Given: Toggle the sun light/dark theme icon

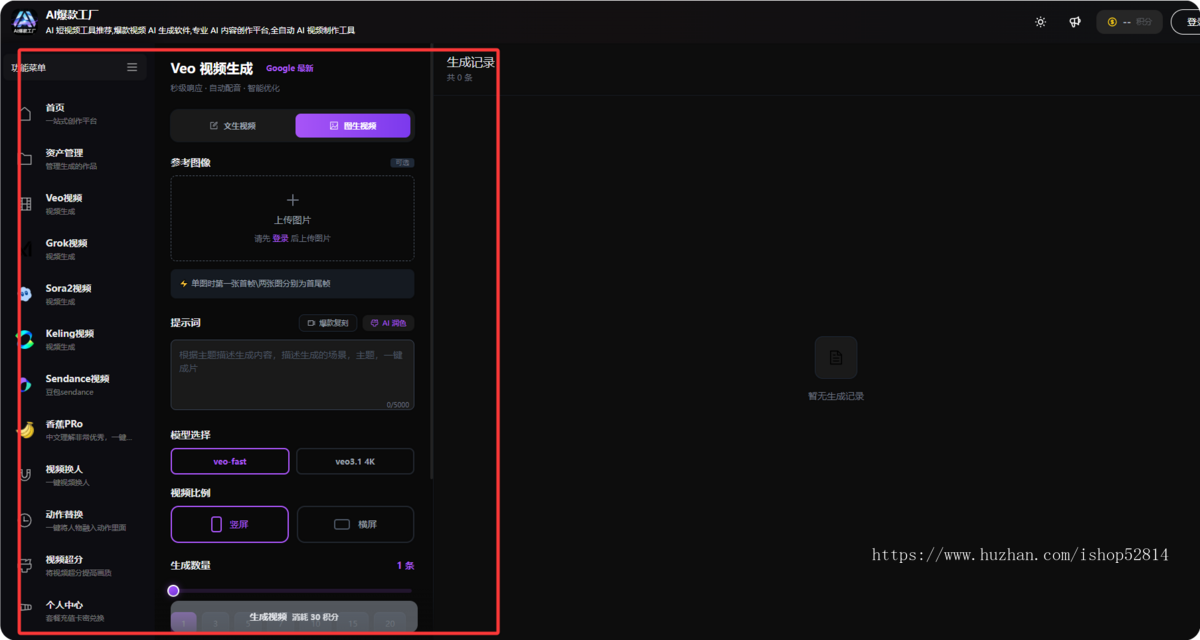Looking at the screenshot, I should [x=1041, y=22].
